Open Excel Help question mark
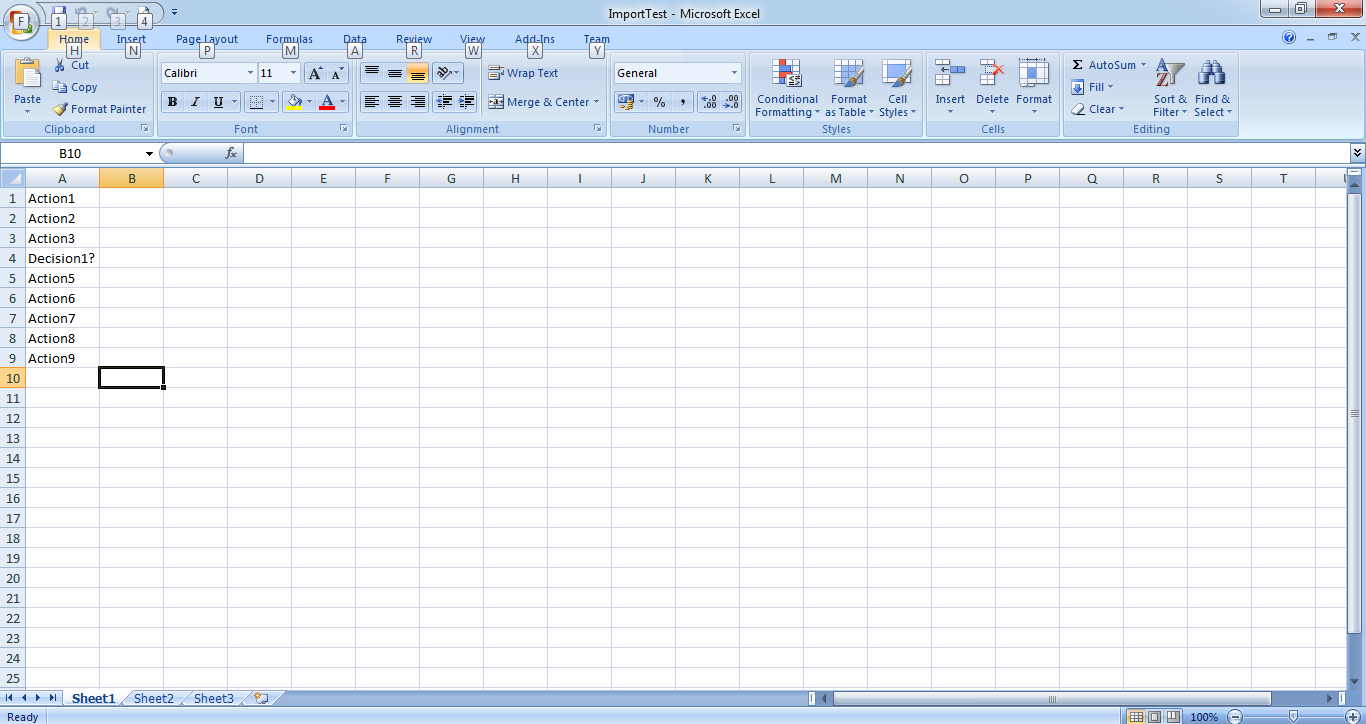 tap(1289, 37)
